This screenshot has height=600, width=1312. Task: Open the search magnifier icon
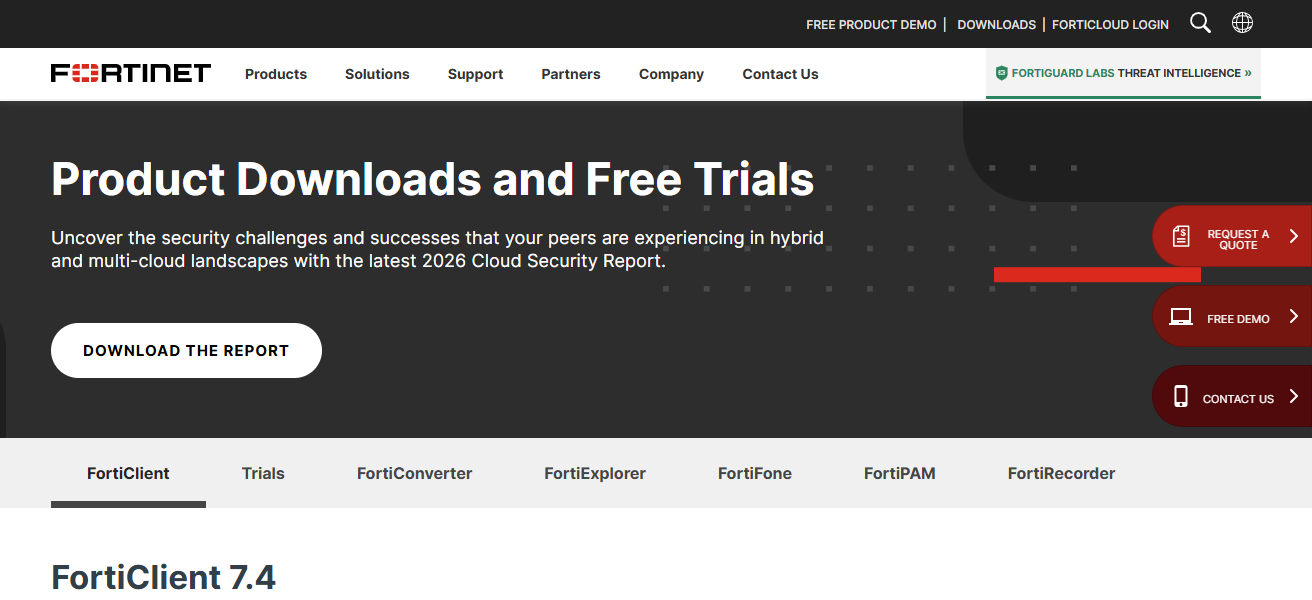tap(1200, 23)
